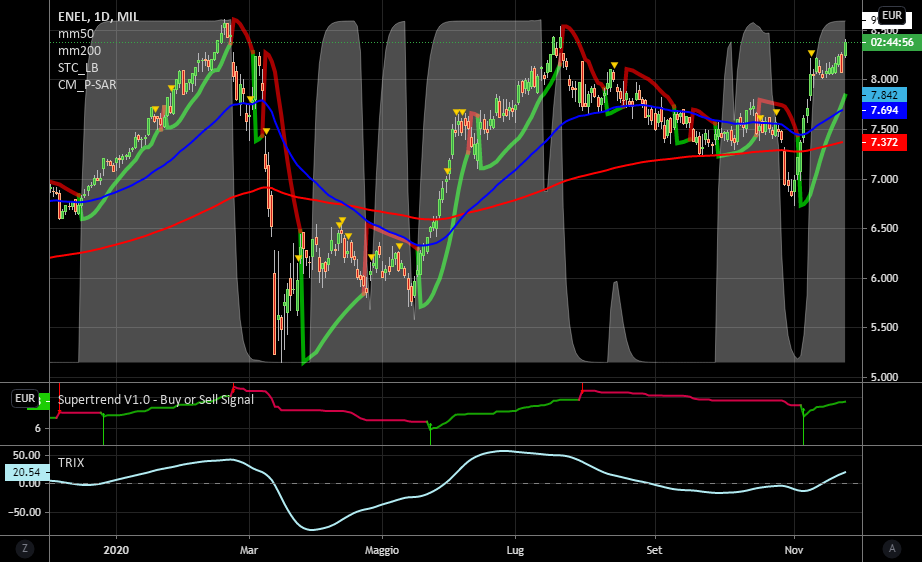The width and height of the screenshot is (922, 562).
Task: Click the Lug label on the time axis
Action: tap(515, 550)
